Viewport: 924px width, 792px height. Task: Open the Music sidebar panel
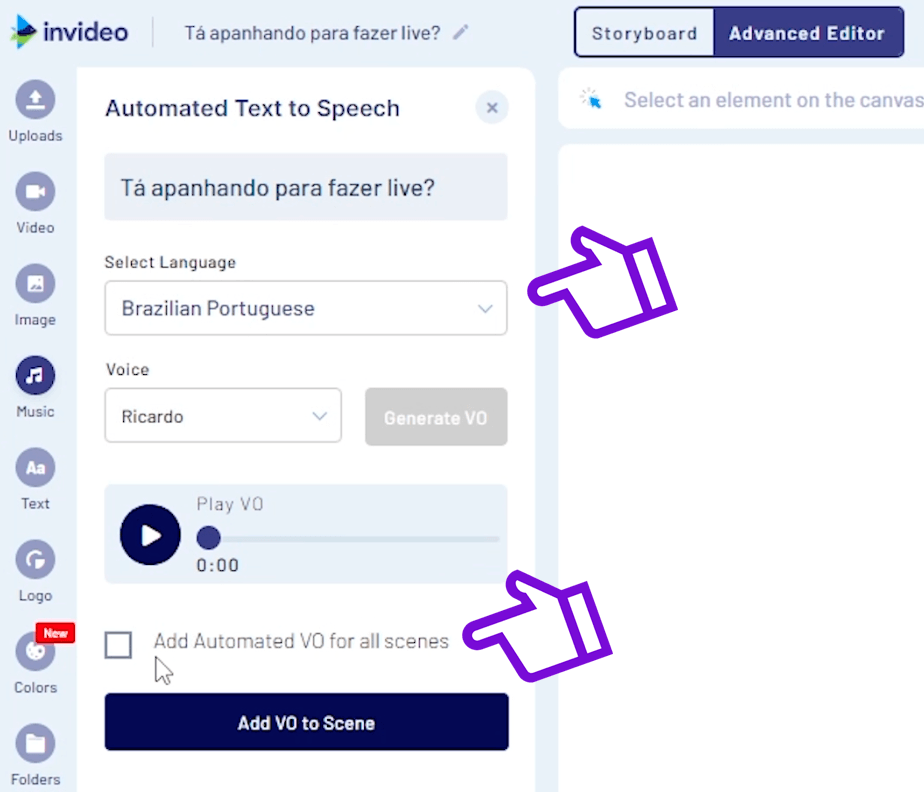(x=35, y=387)
